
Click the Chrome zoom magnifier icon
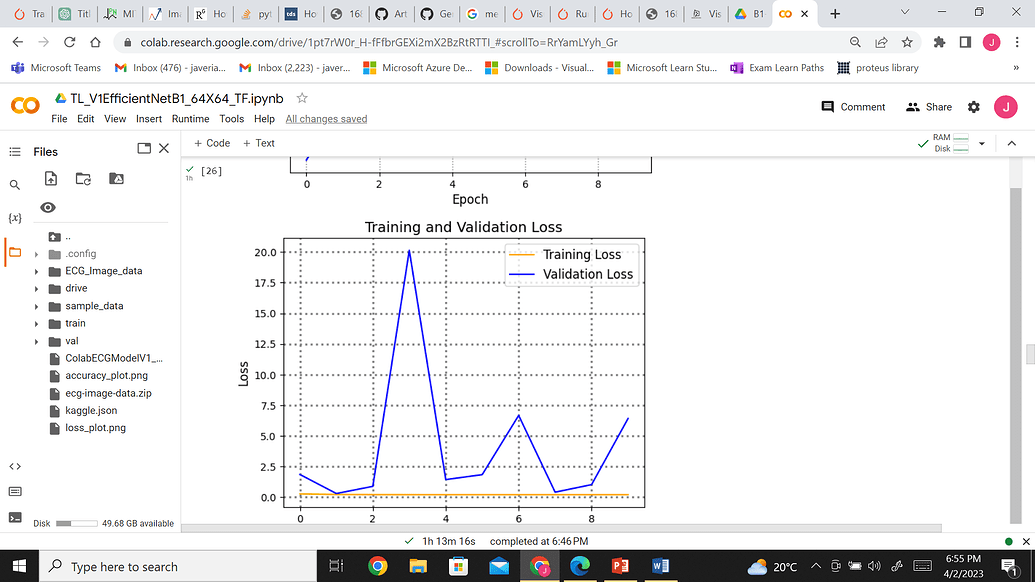[x=855, y=42]
